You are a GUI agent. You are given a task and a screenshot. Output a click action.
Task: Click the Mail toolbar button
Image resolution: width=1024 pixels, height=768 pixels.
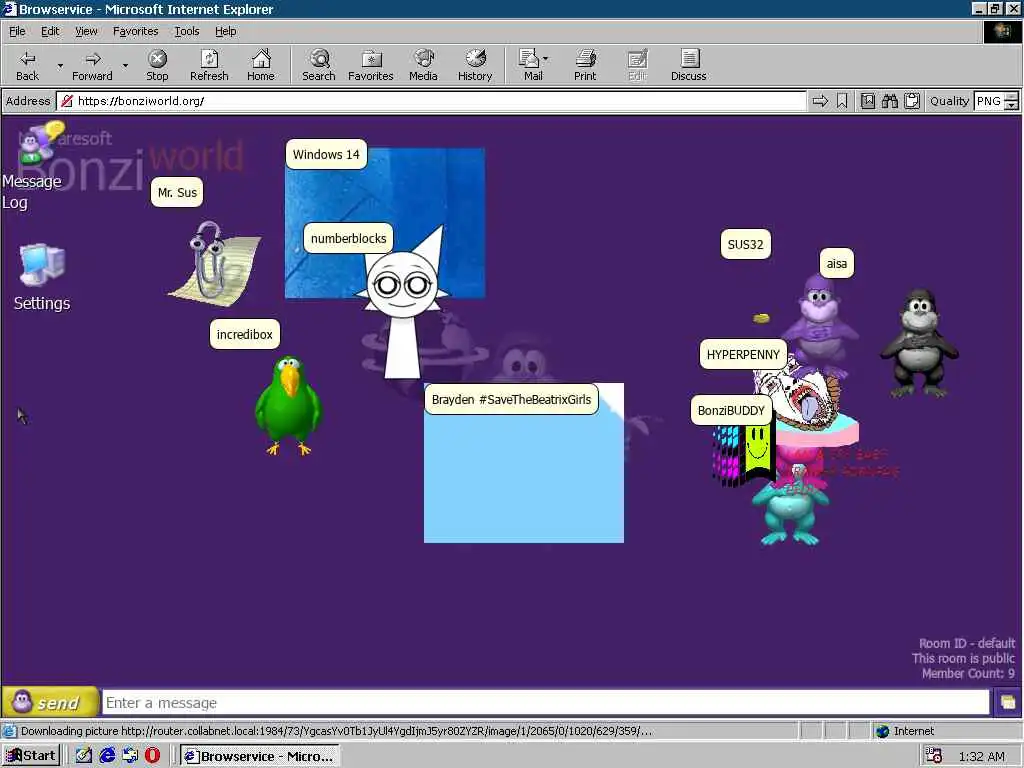pyautogui.click(x=530, y=65)
